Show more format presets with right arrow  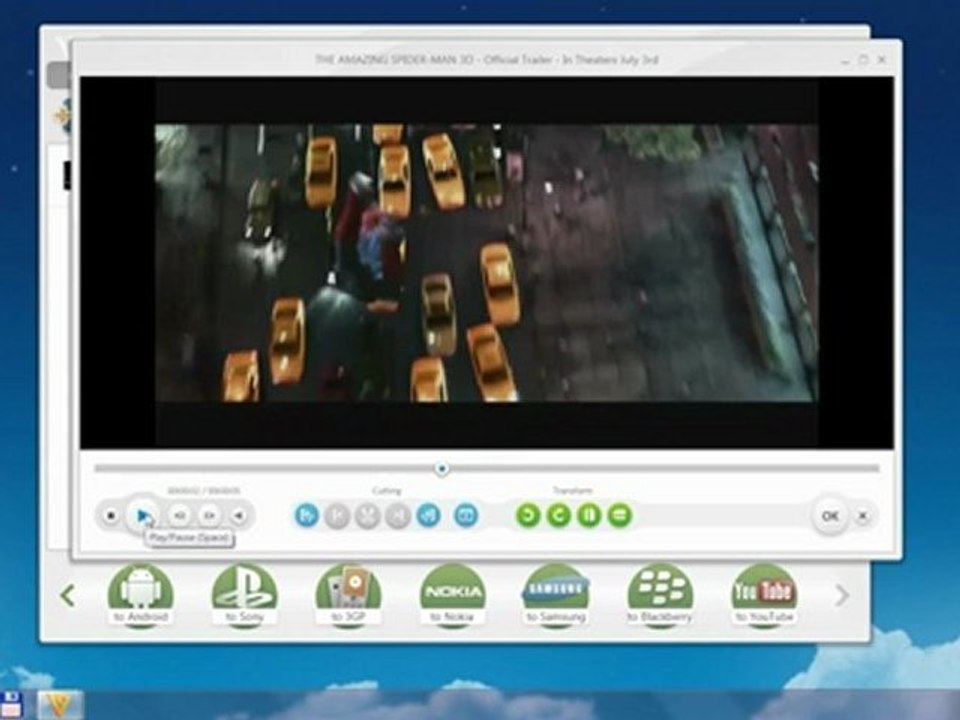coord(842,595)
